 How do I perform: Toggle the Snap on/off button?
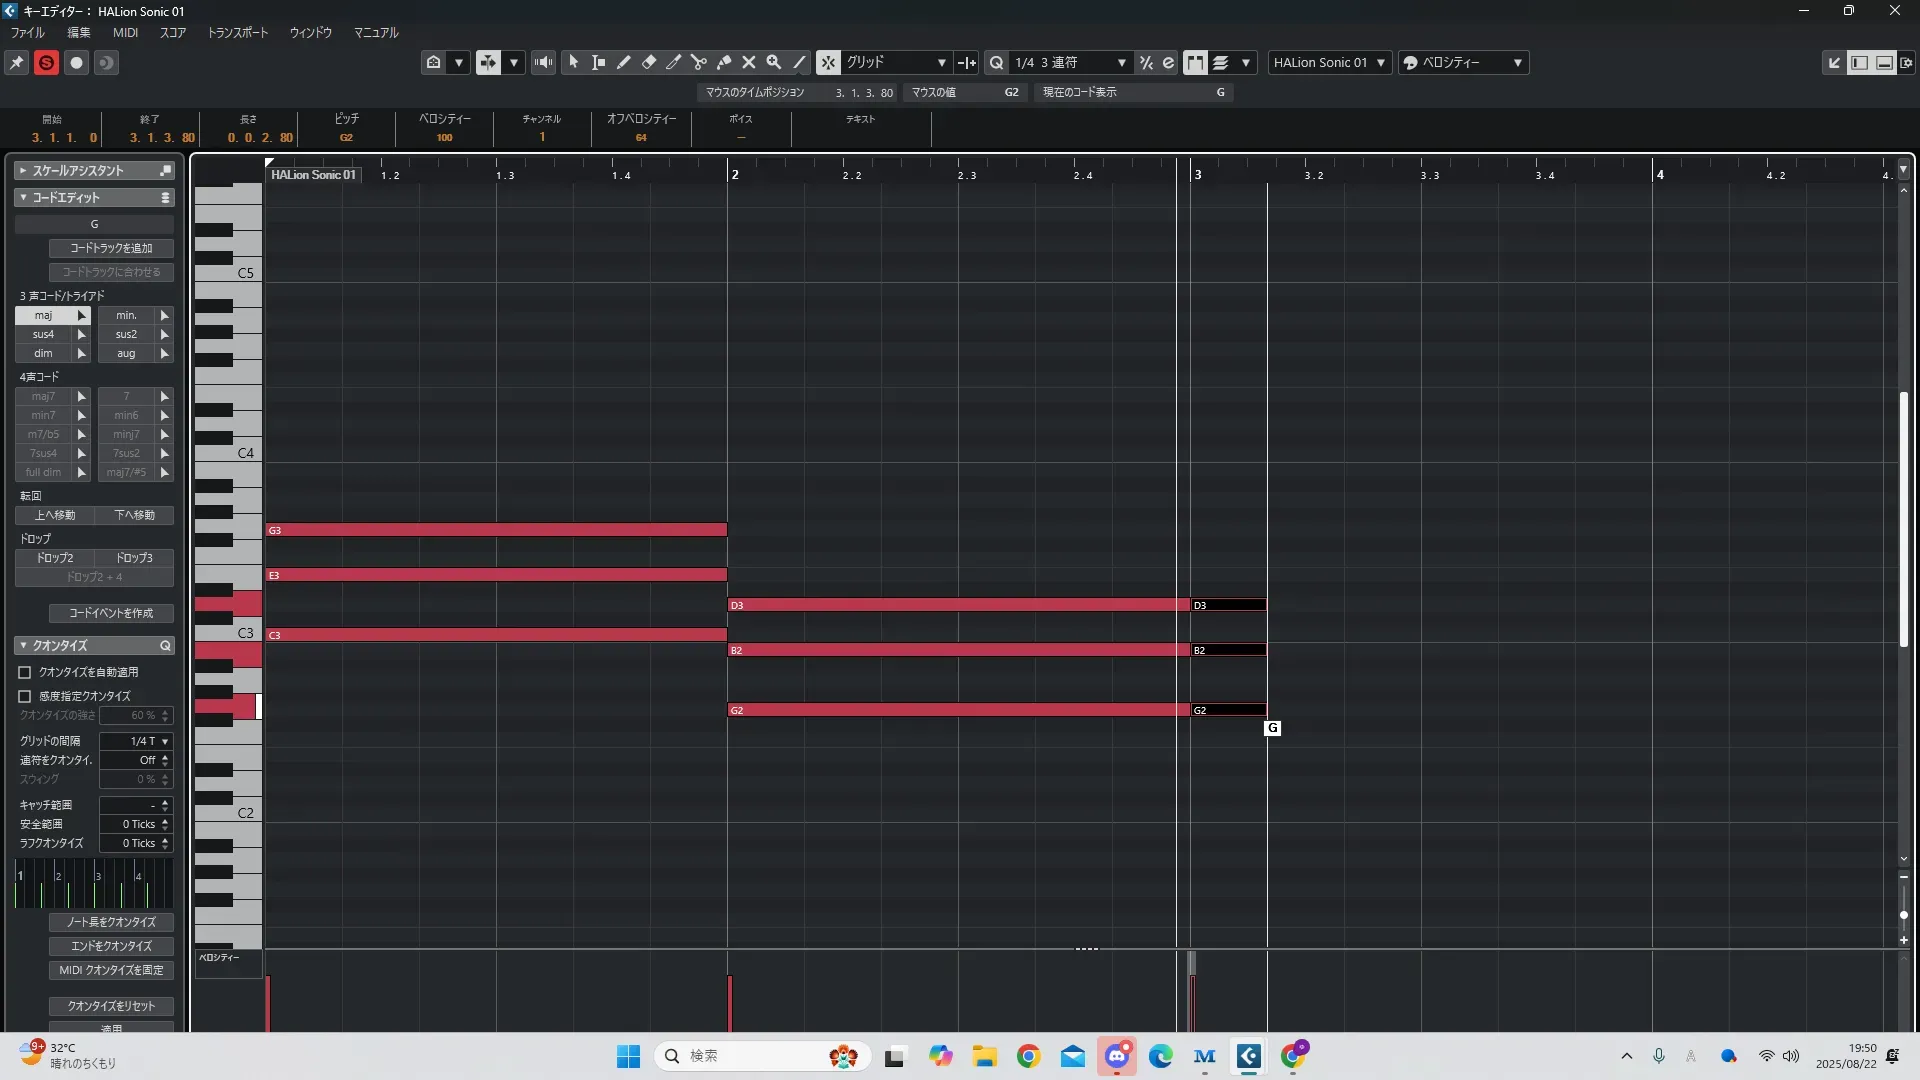[x=828, y=62]
